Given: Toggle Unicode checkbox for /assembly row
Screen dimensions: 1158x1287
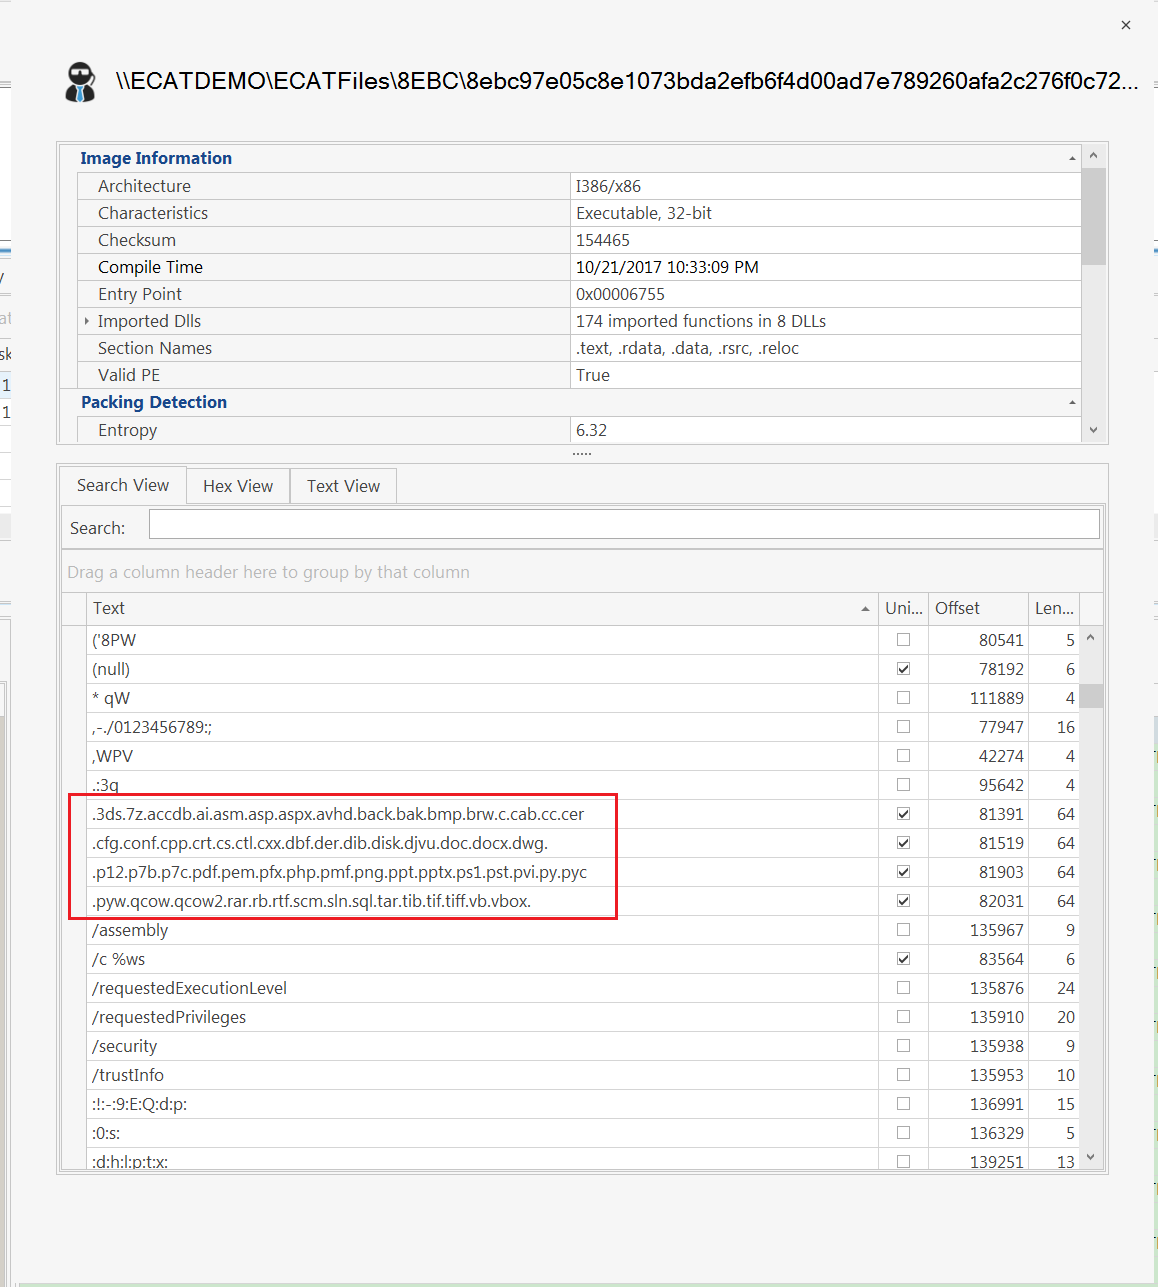Looking at the screenshot, I should point(904,930).
